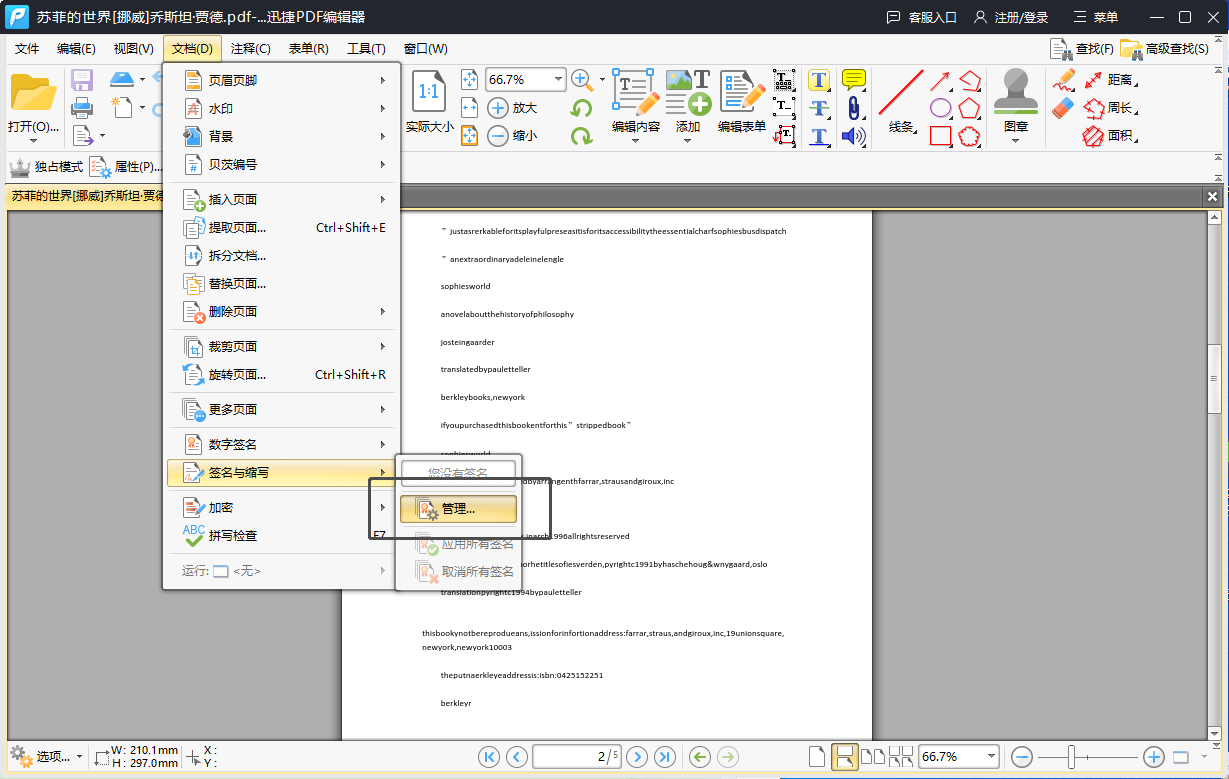Select the Perimeter (周长) measure tool
The width and height of the screenshot is (1229, 779).
point(1110,108)
